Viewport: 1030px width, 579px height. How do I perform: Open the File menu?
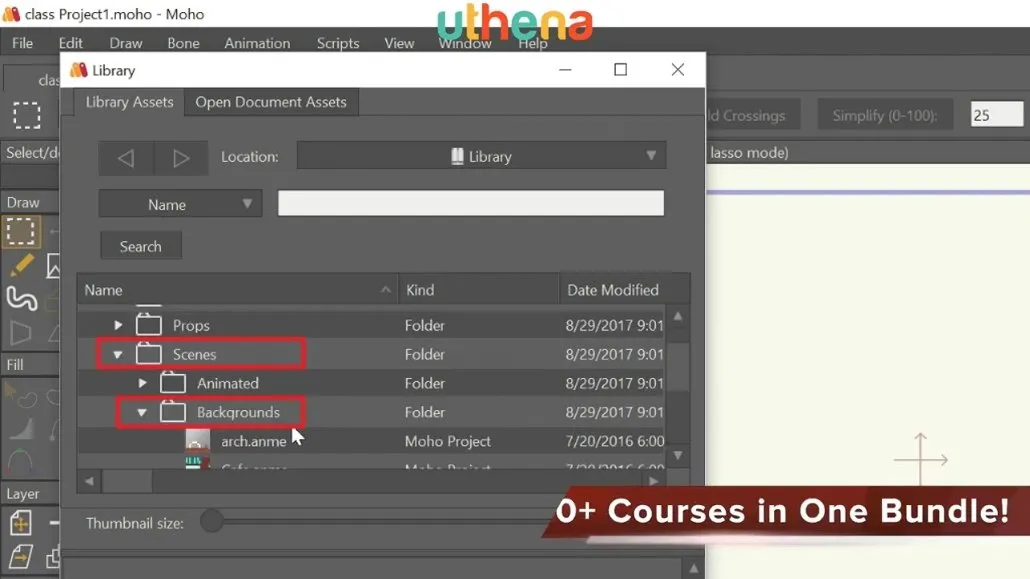click(x=22, y=43)
